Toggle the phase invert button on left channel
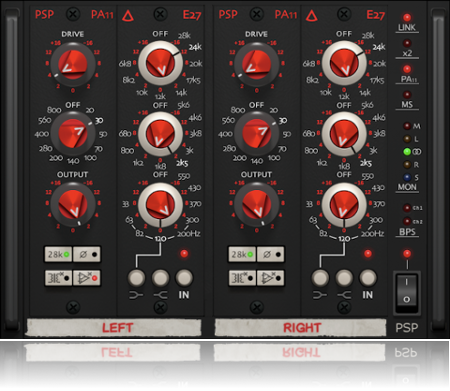The width and height of the screenshot is (450, 391). coord(87,254)
